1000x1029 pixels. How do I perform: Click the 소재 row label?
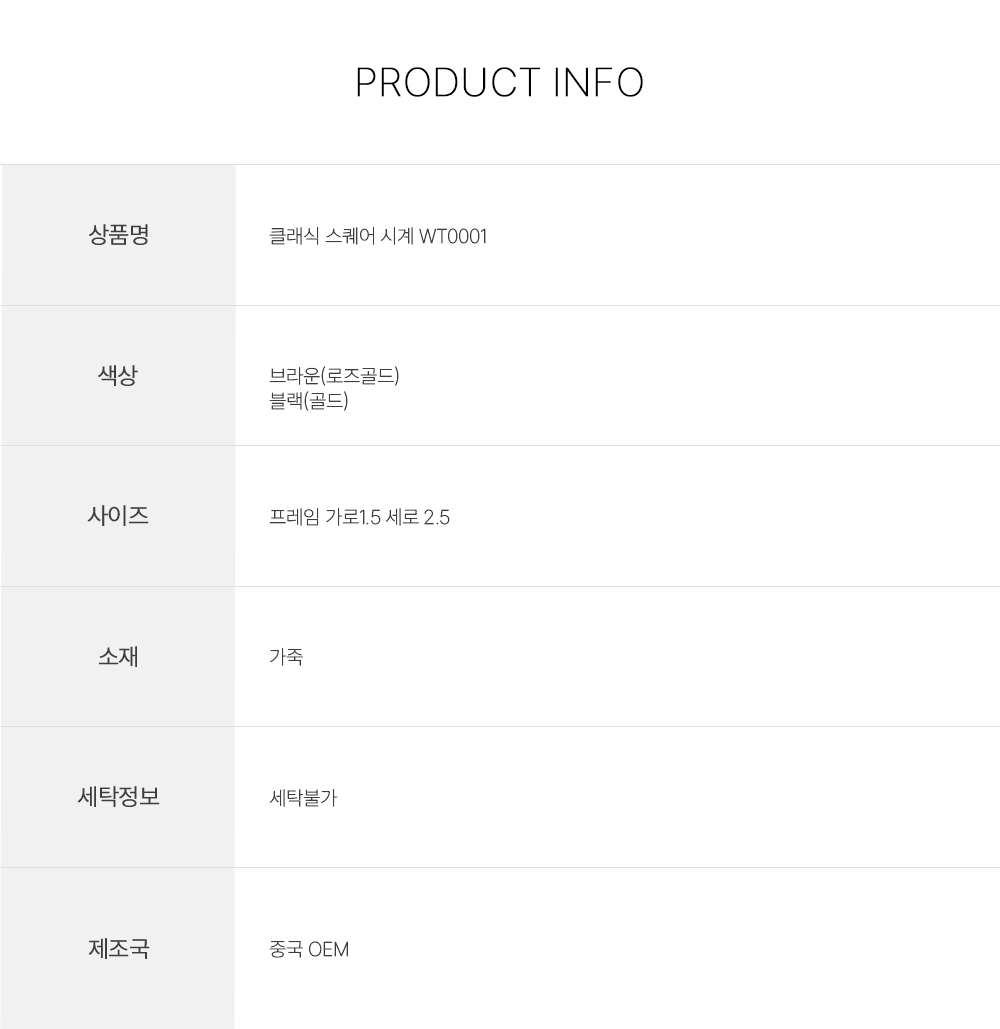coord(118,657)
